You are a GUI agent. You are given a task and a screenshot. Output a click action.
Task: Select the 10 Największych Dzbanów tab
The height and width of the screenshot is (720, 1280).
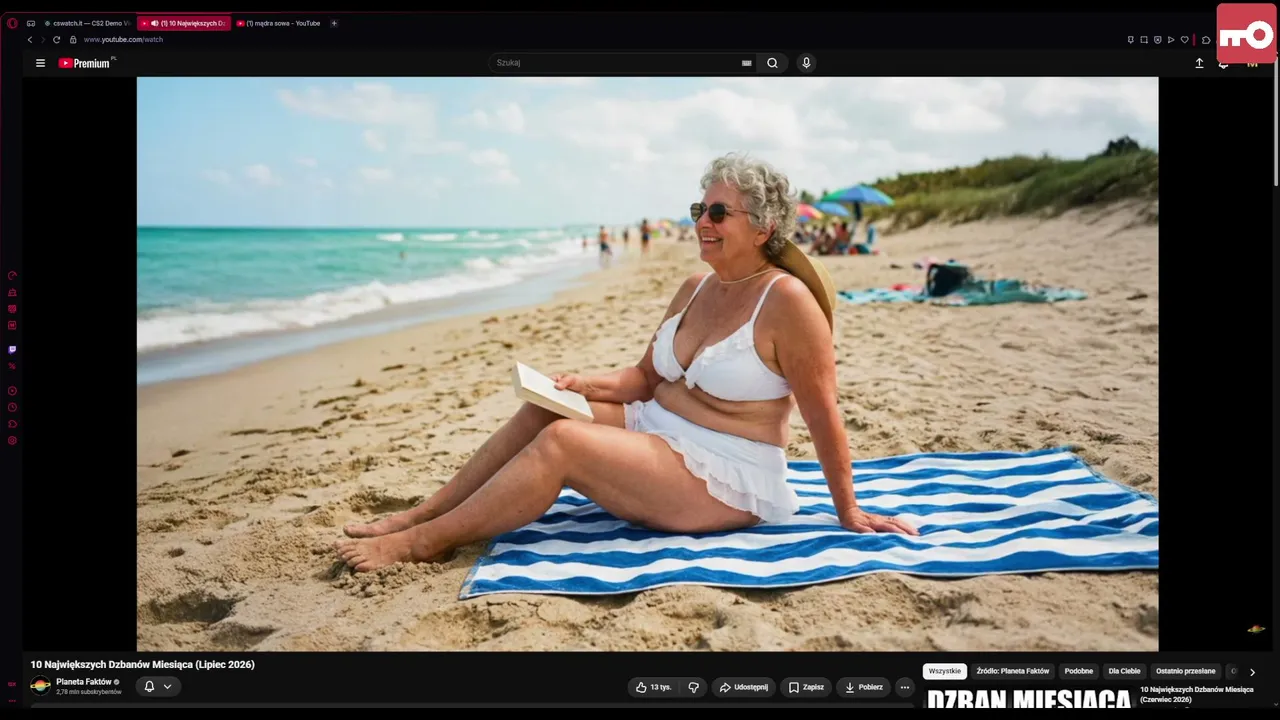click(x=184, y=23)
